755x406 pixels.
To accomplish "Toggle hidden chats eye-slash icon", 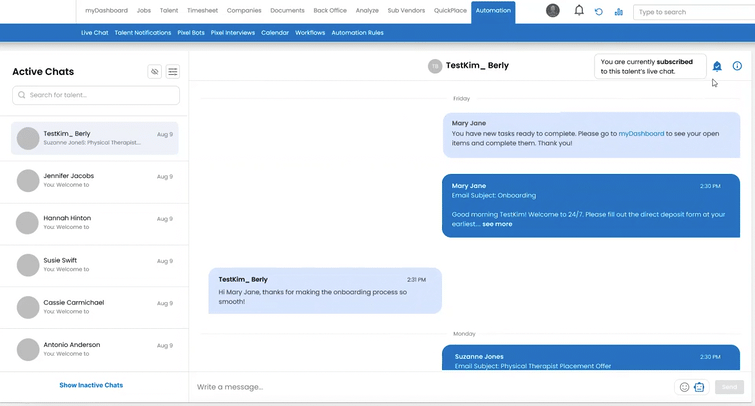I will pyautogui.click(x=155, y=72).
